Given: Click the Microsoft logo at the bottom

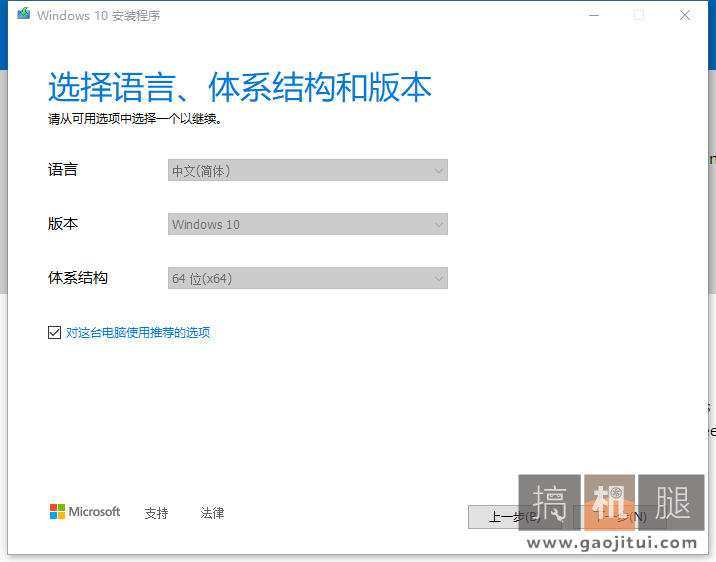Looking at the screenshot, I should point(85,512).
